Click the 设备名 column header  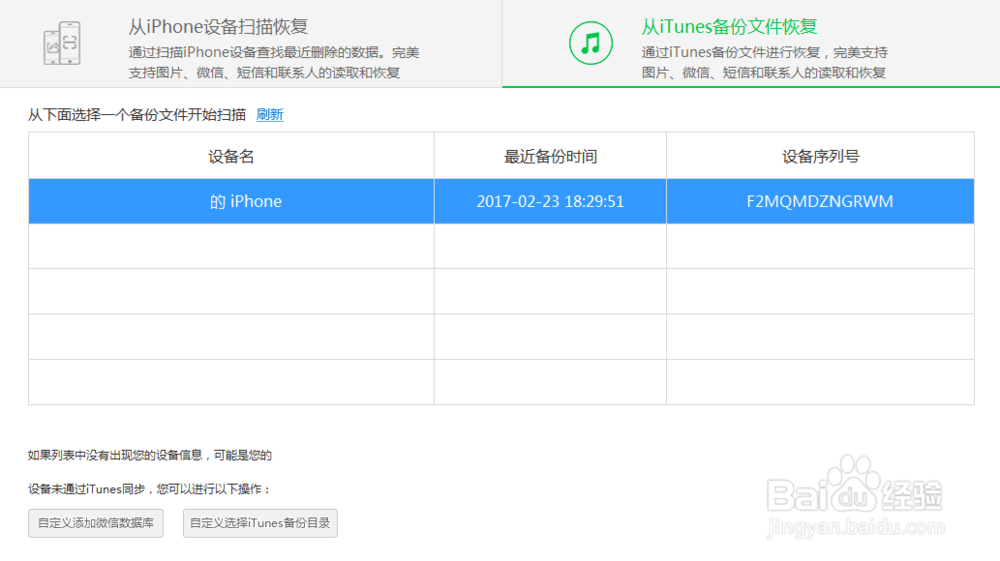(231, 156)
